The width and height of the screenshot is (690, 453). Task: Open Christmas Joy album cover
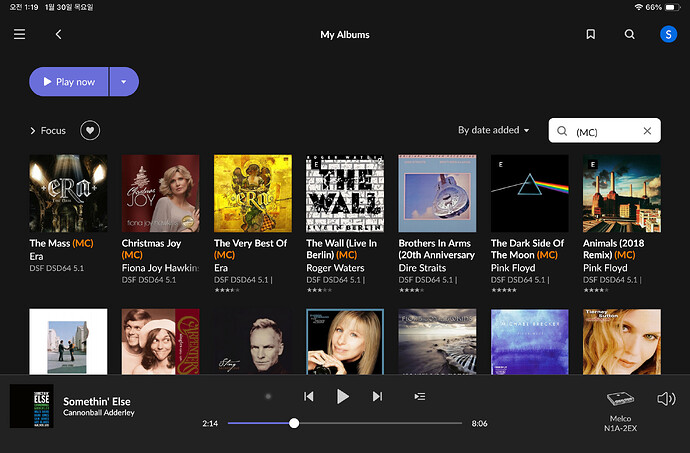point(160,193)
